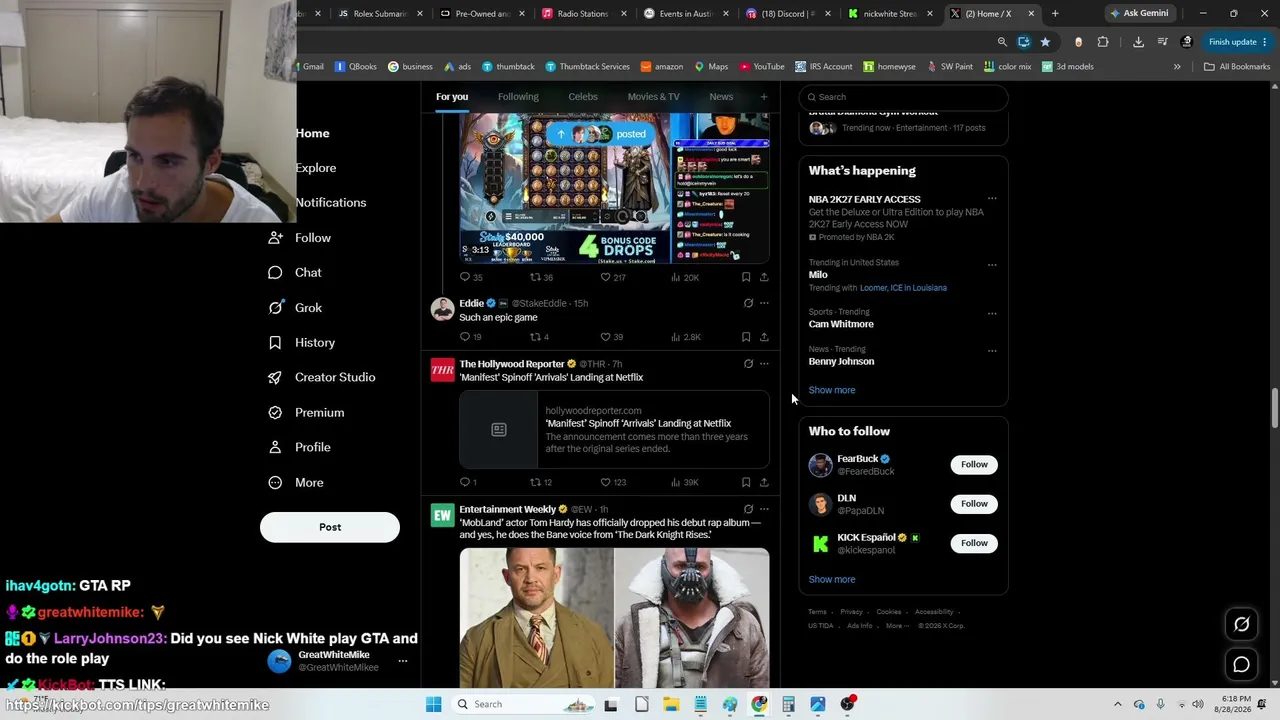Open the floating messages drawer button
This screenshot has height=720, width=1280.
[x=1241, y=664]
